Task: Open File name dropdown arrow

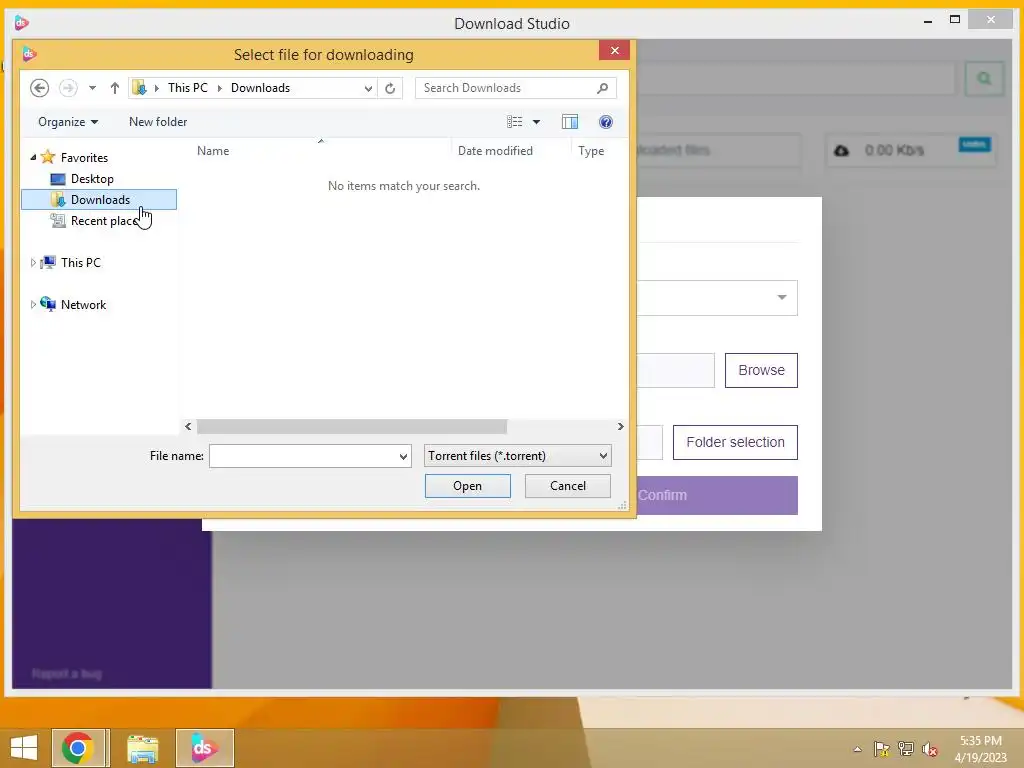Action: (403, 456)
